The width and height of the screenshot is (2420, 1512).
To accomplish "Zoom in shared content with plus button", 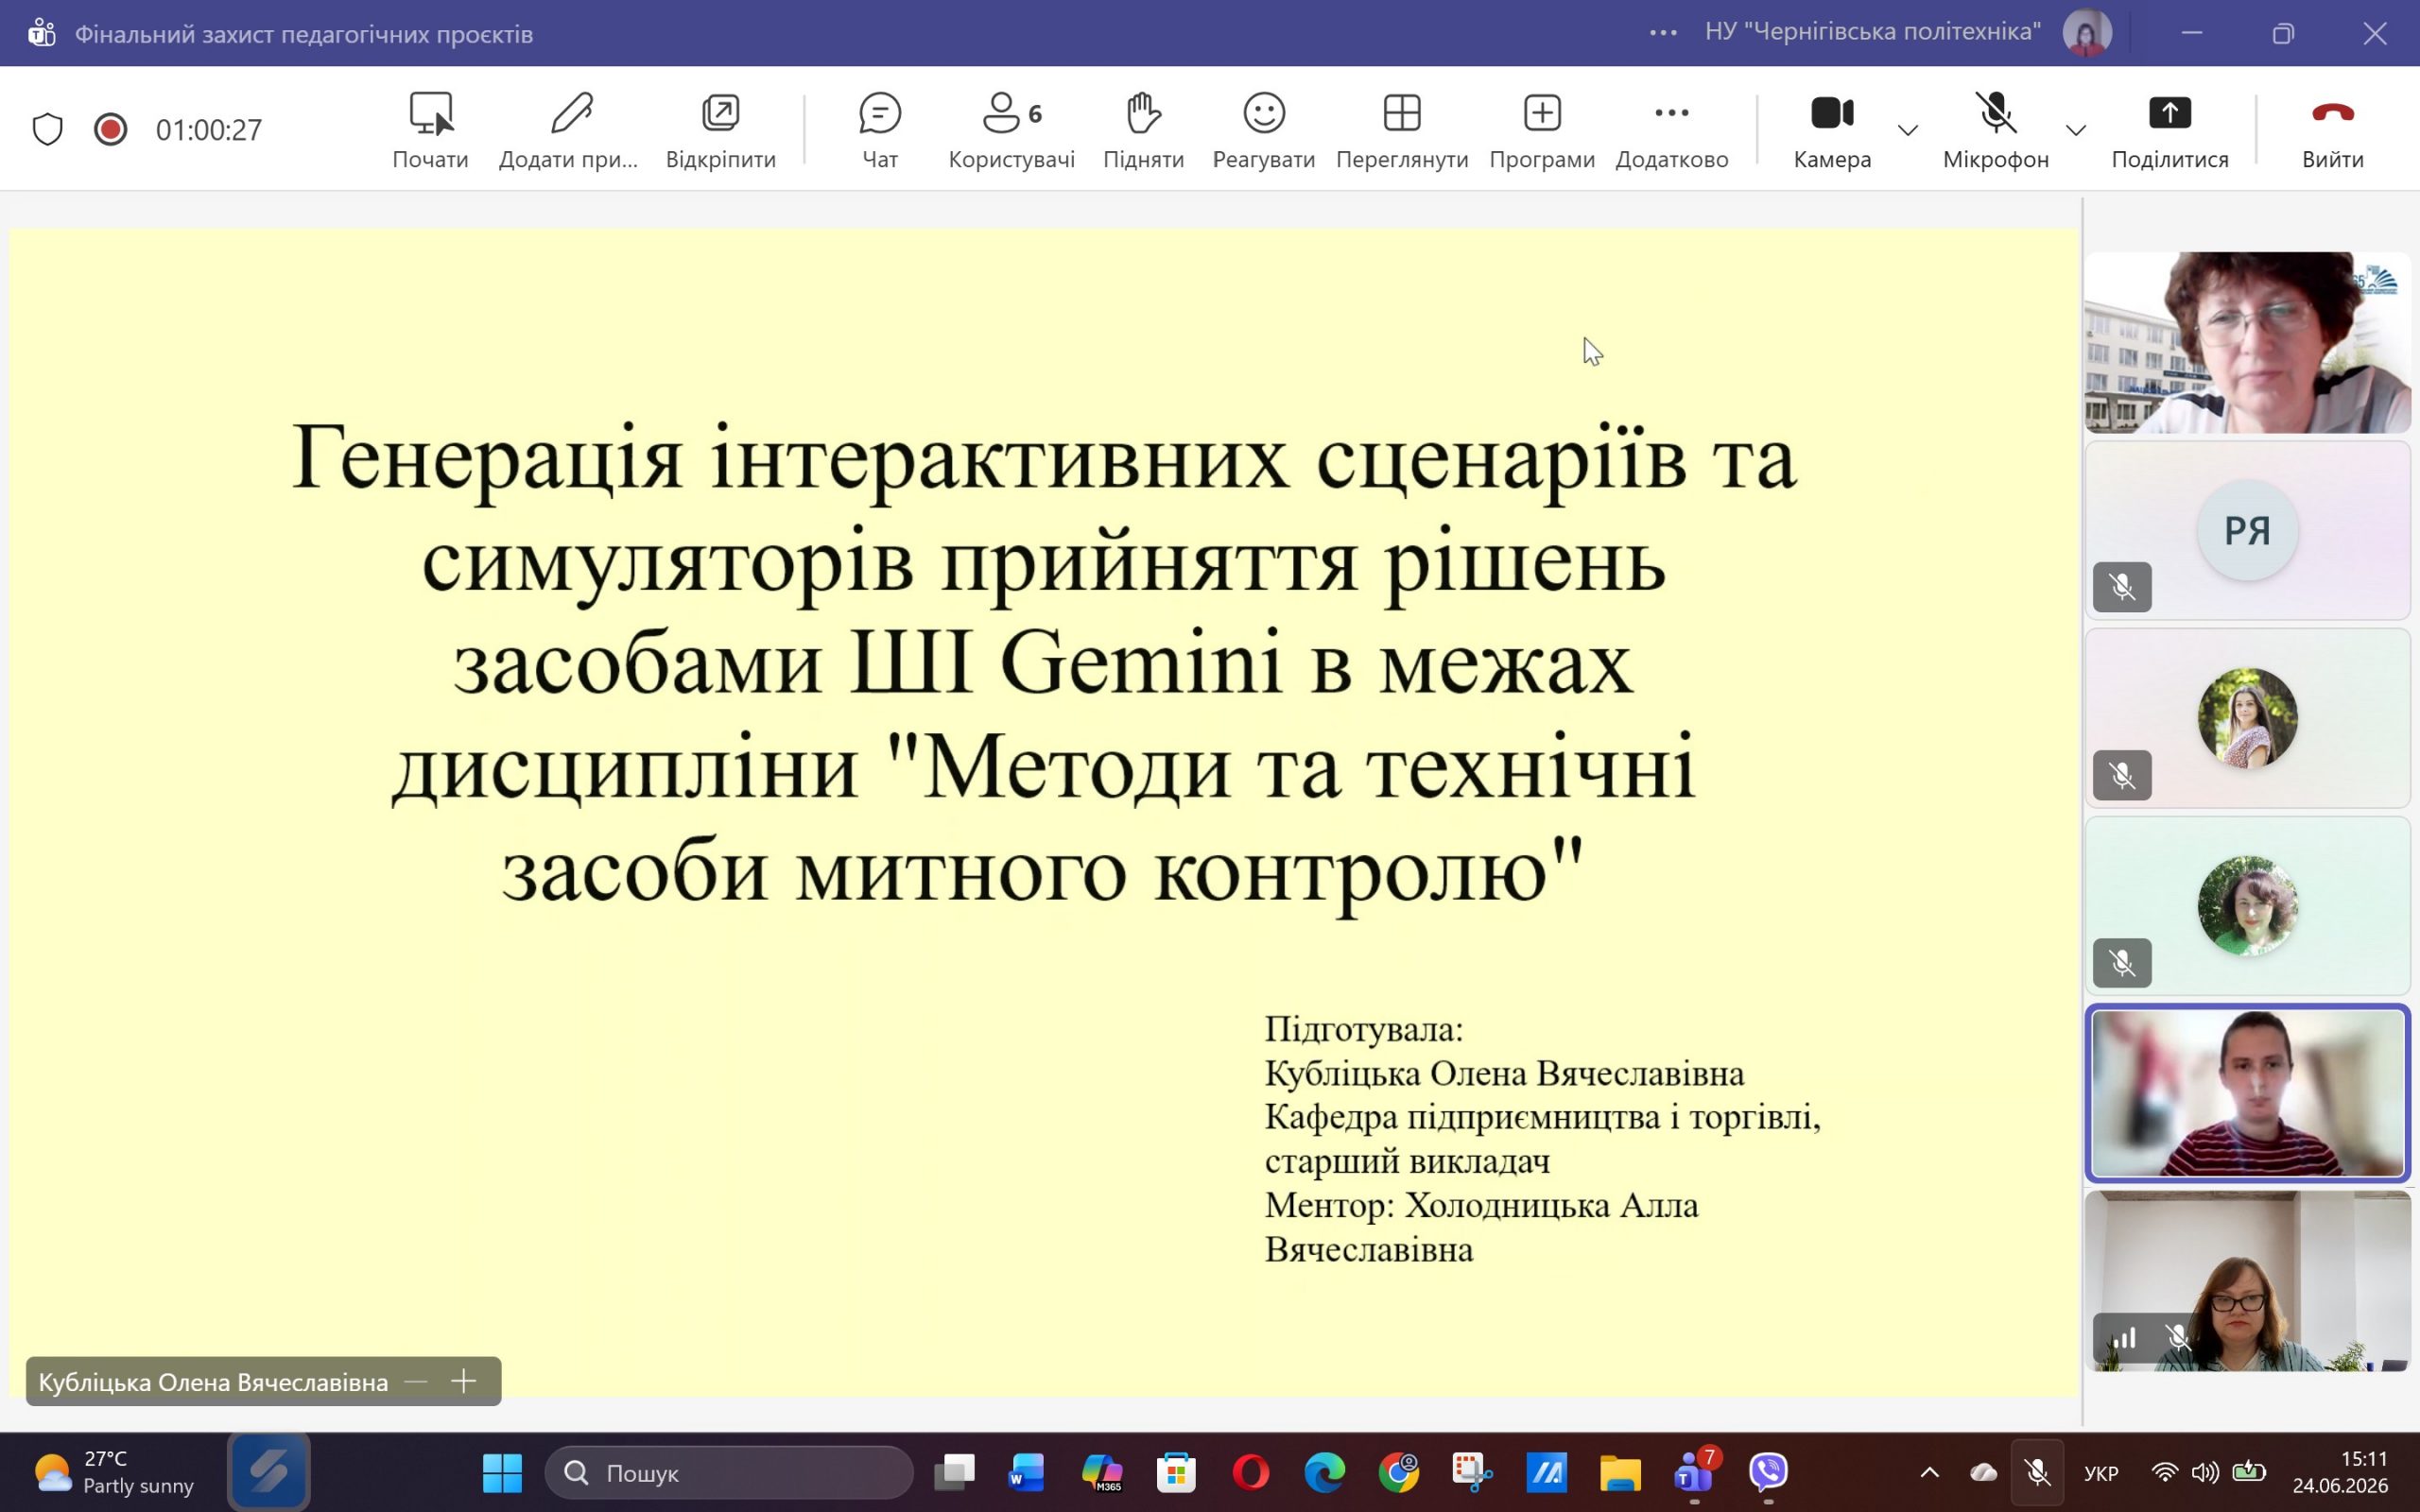I will 463,1381.
